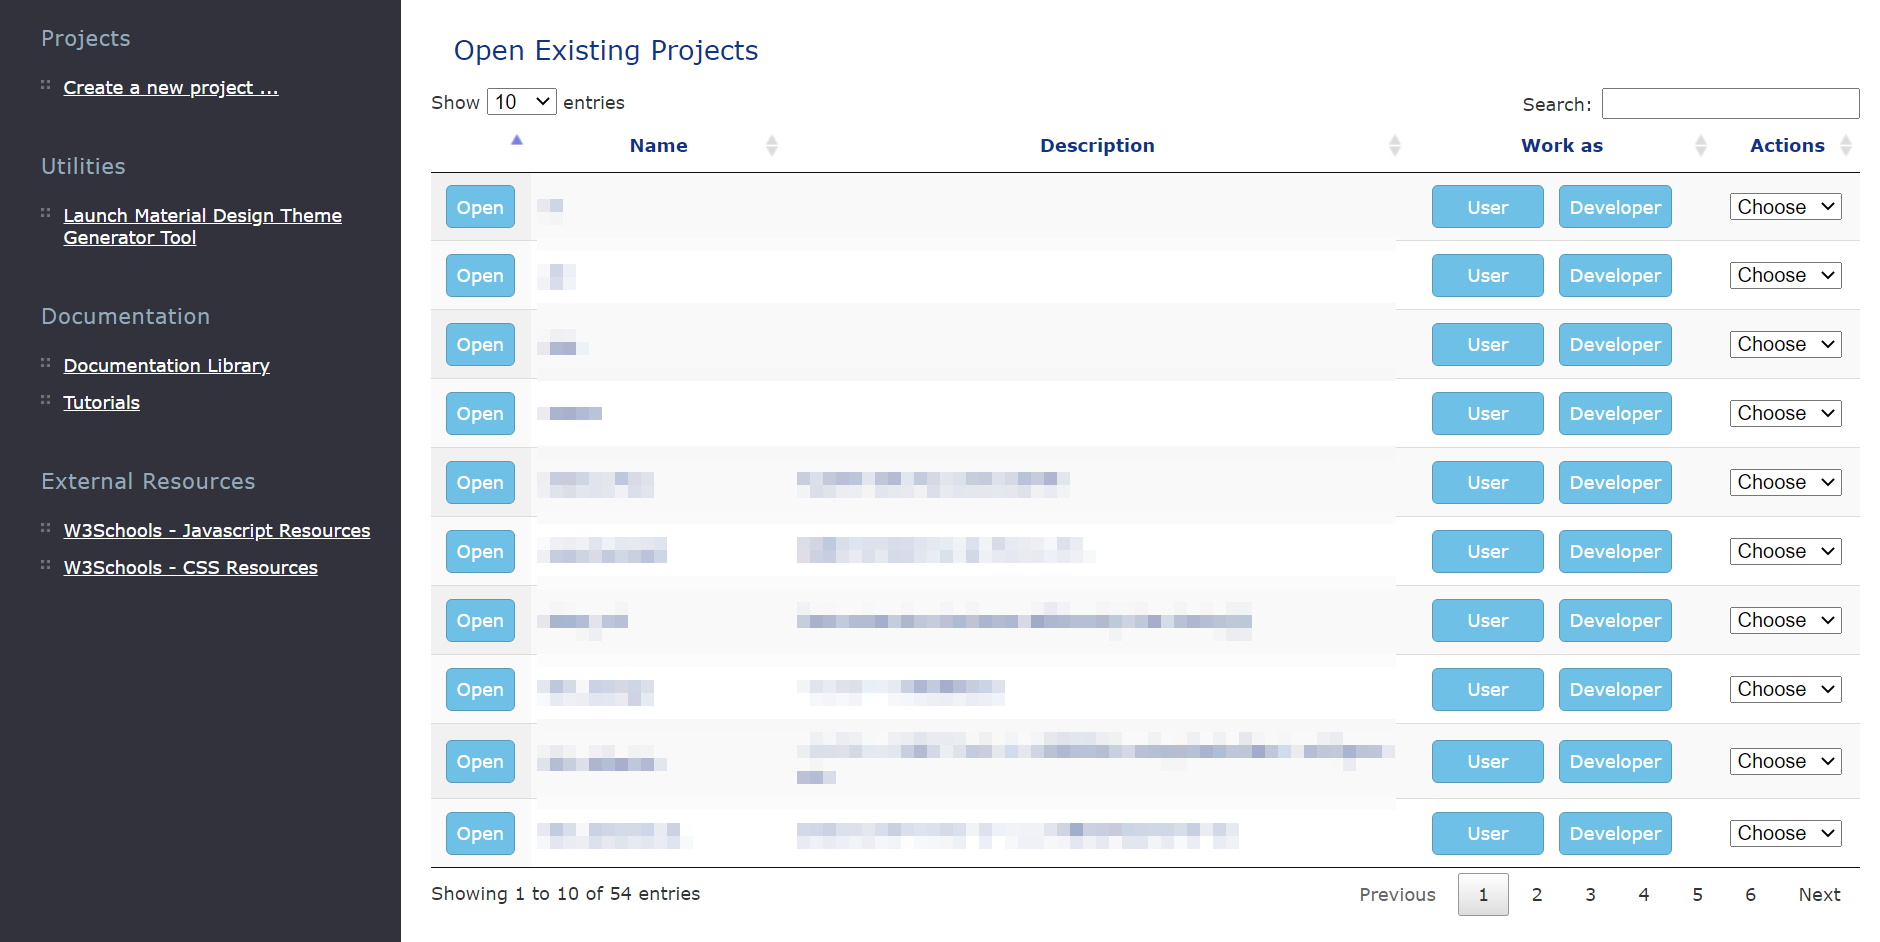The height and width of the screenshot is (942, 1880).
Task: Click the Create a new project link
Action: (x=171, y=88)
